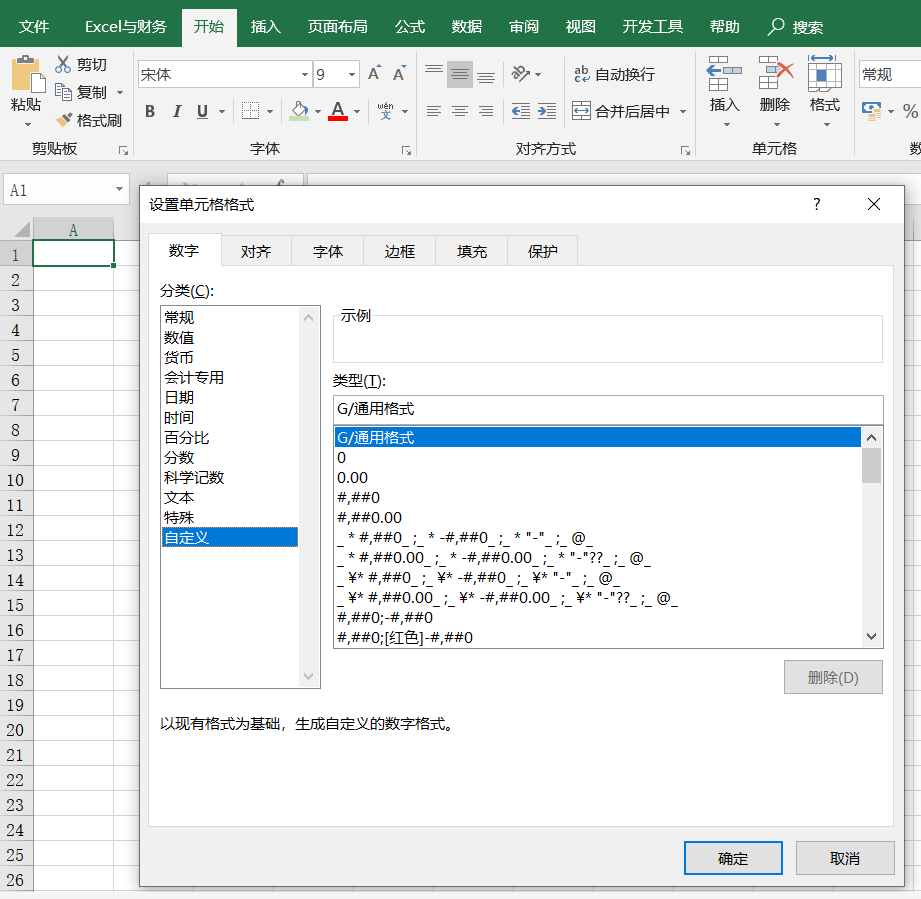Expand underline style dropdown arrow

pyautogui.click(x=222, y=111)
